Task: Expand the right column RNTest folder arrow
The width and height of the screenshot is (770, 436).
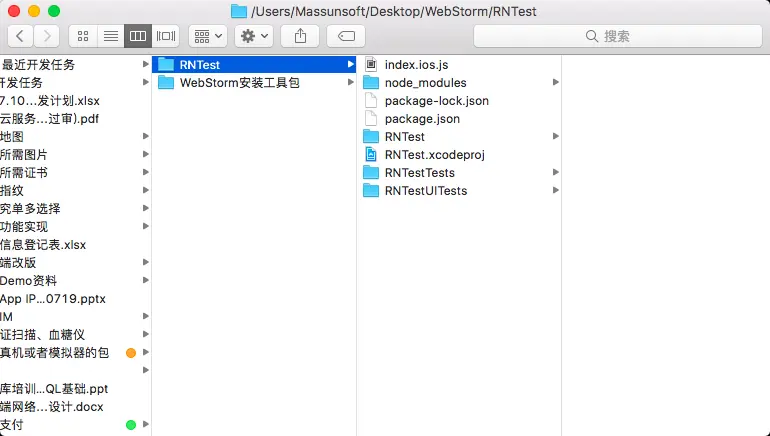Action: click(555, 136)
